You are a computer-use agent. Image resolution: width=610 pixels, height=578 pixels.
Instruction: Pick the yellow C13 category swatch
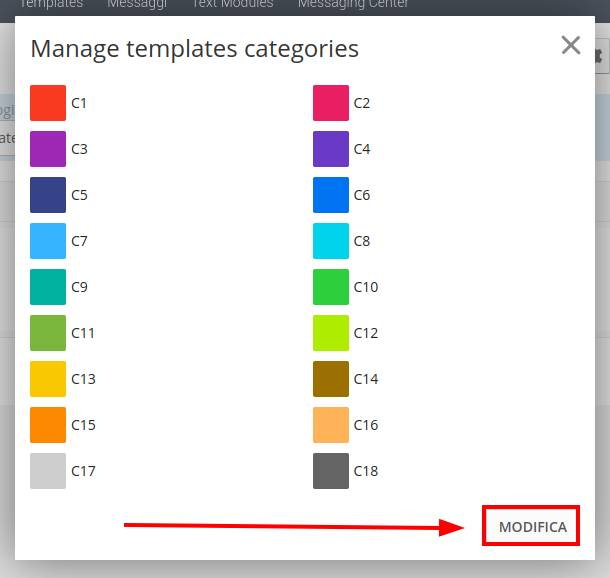click(x=48, y=379)
